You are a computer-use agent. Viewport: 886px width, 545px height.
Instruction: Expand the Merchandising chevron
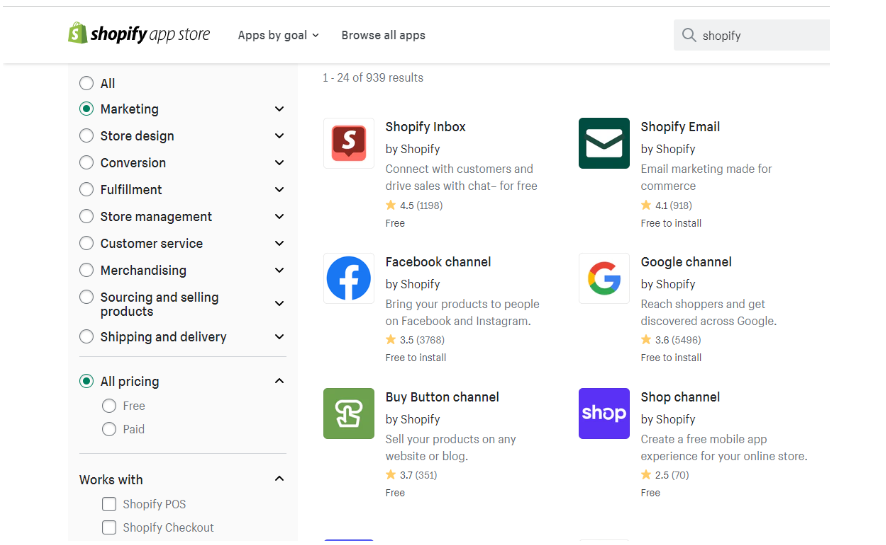tap(279, 271)
